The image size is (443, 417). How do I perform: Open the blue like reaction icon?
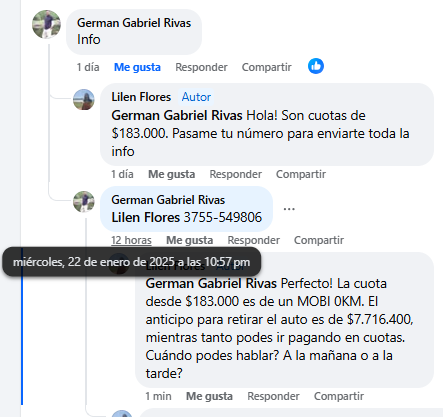[x=316, y=66]
